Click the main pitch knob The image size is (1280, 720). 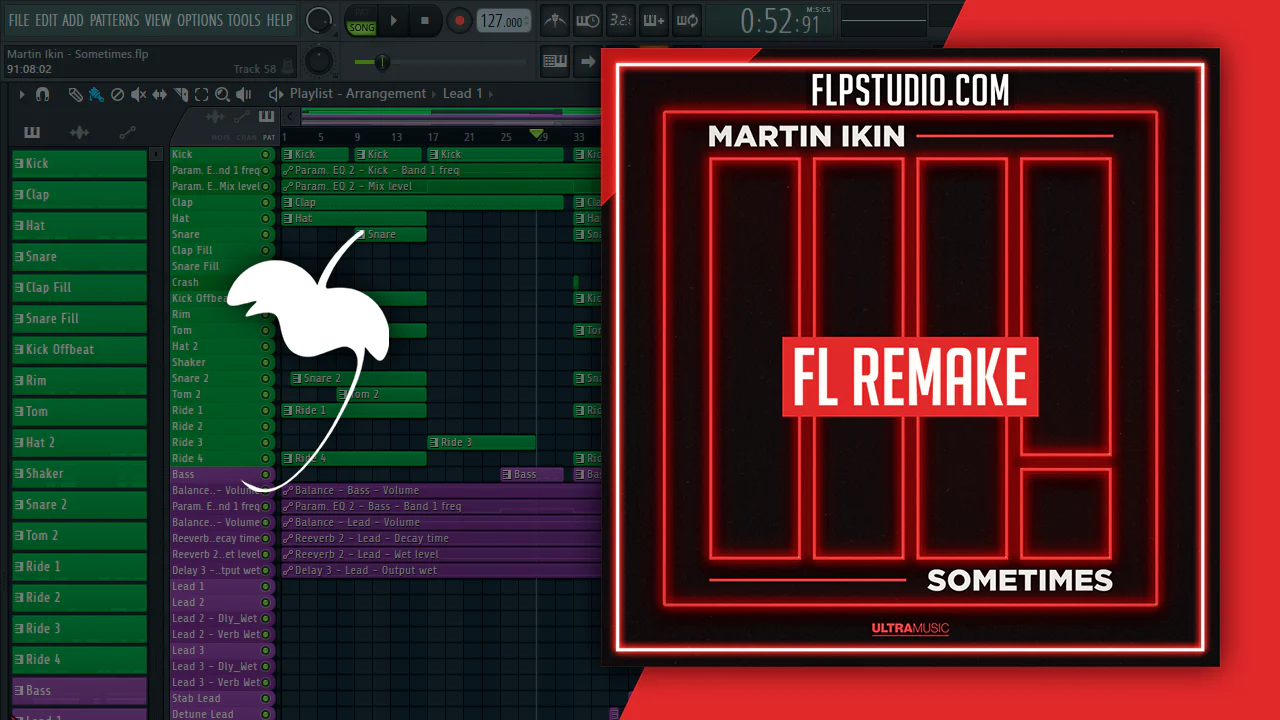(x=319, y=61)
